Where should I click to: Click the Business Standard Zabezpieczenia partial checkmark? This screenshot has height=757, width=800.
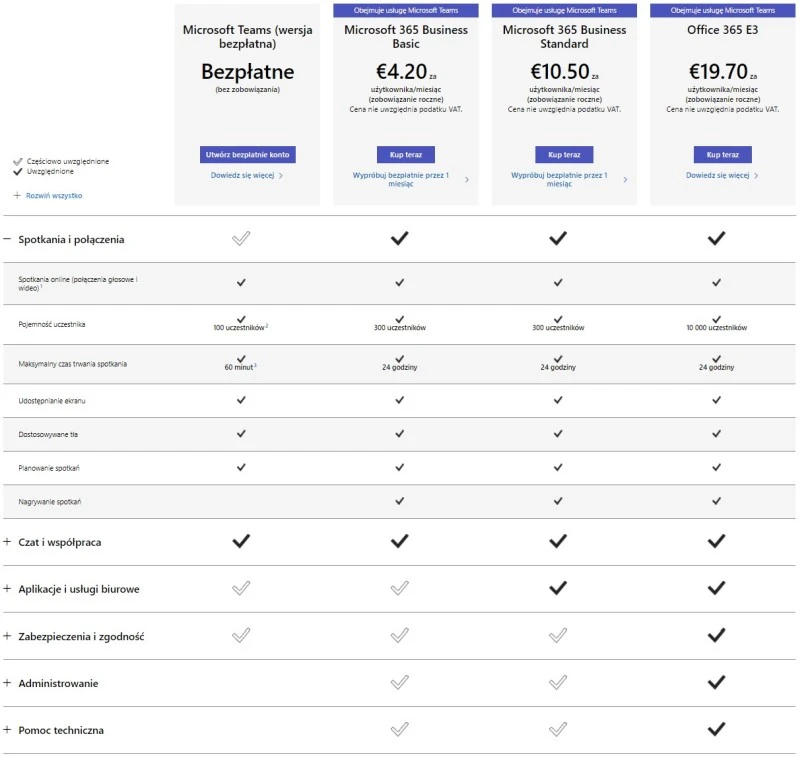pos(558,636)
